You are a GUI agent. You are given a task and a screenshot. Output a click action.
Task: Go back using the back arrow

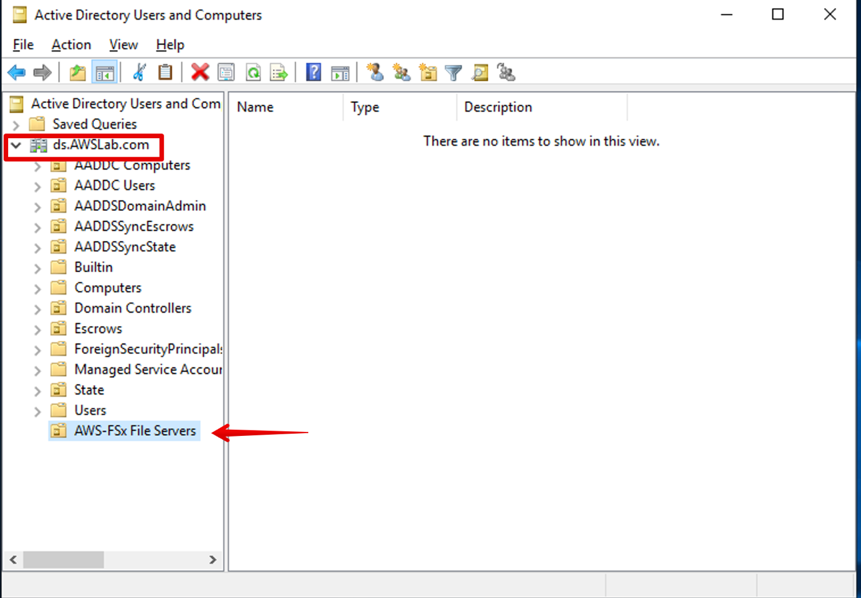[17, 72]
